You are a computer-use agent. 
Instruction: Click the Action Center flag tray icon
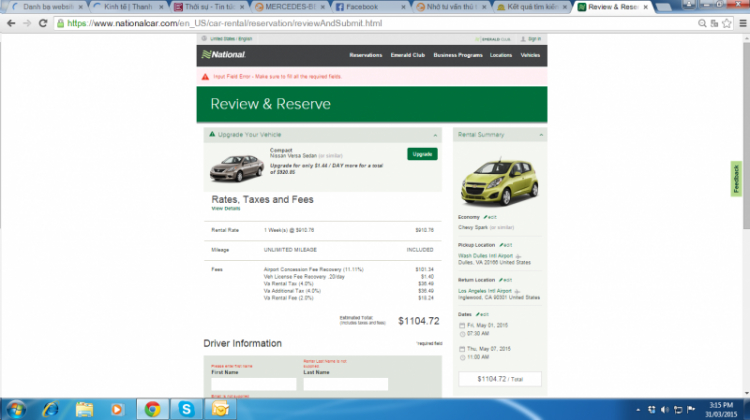(x=691, y=409)
